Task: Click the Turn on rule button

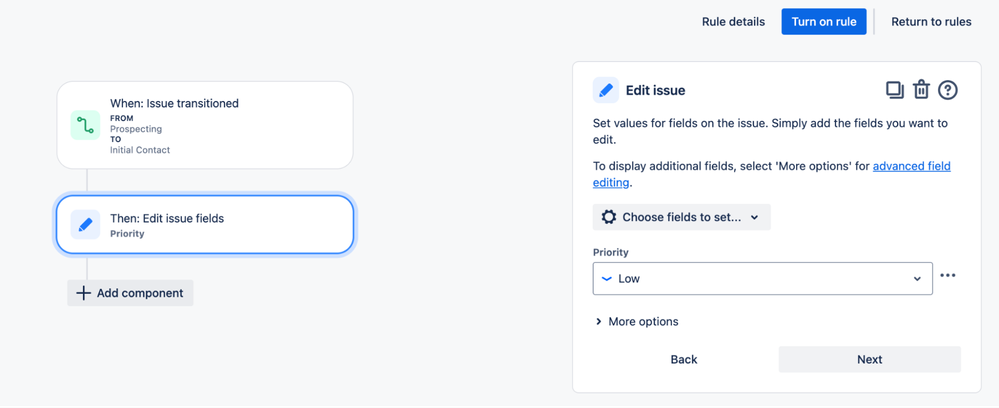Action: click(823, 21)
